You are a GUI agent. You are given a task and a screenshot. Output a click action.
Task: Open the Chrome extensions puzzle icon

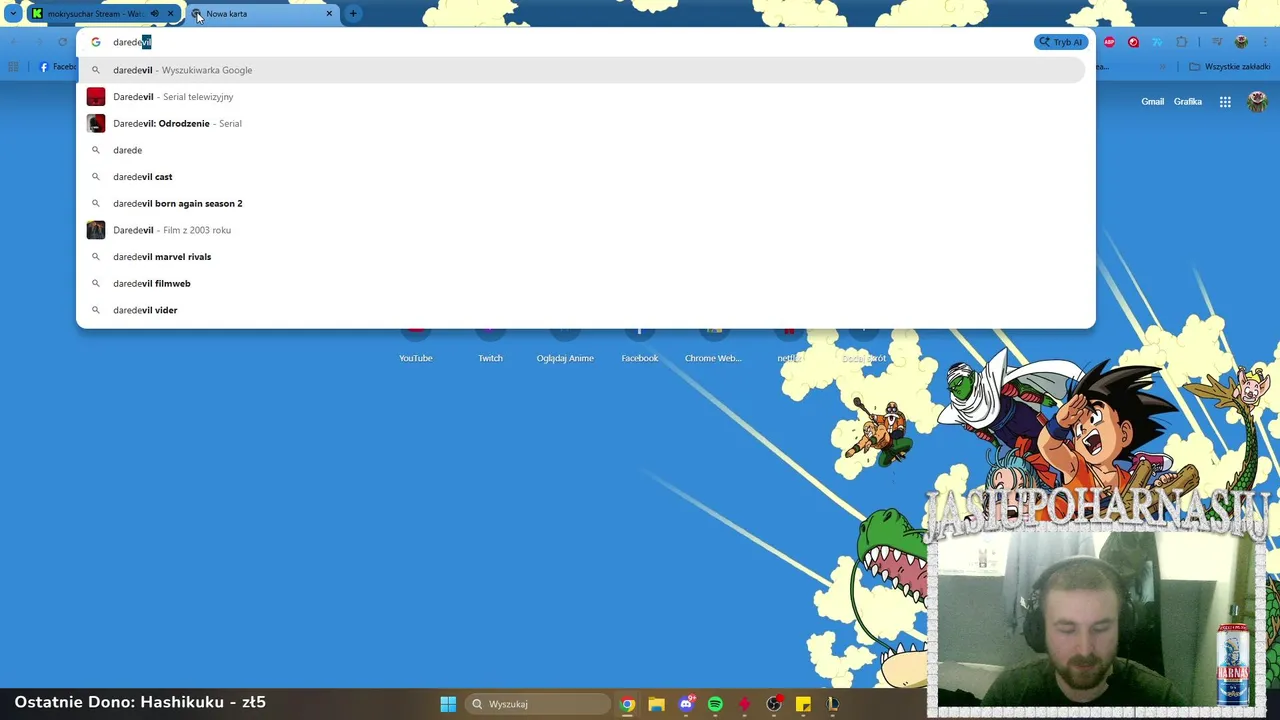point(1182,42)
